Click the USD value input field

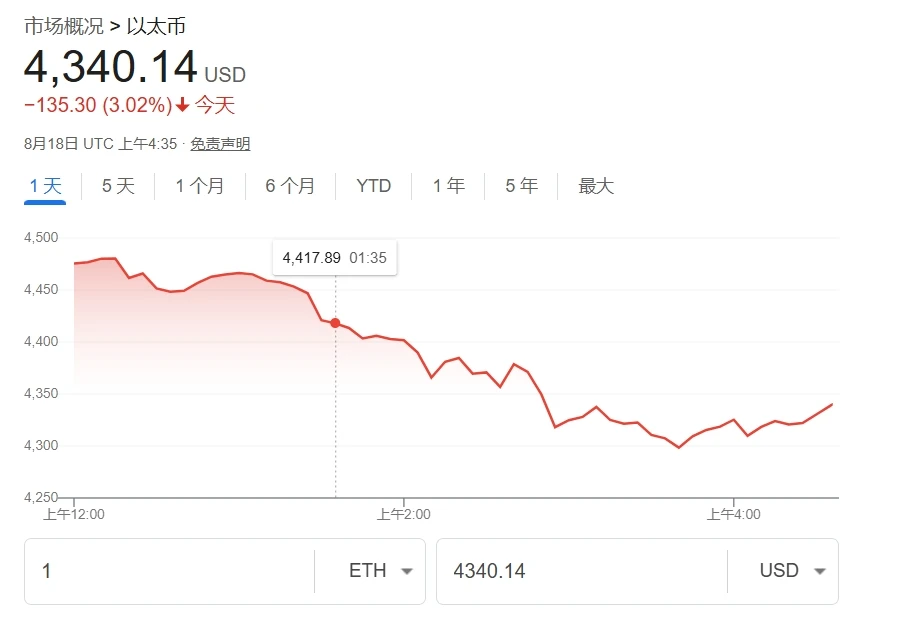pos(580,571)
